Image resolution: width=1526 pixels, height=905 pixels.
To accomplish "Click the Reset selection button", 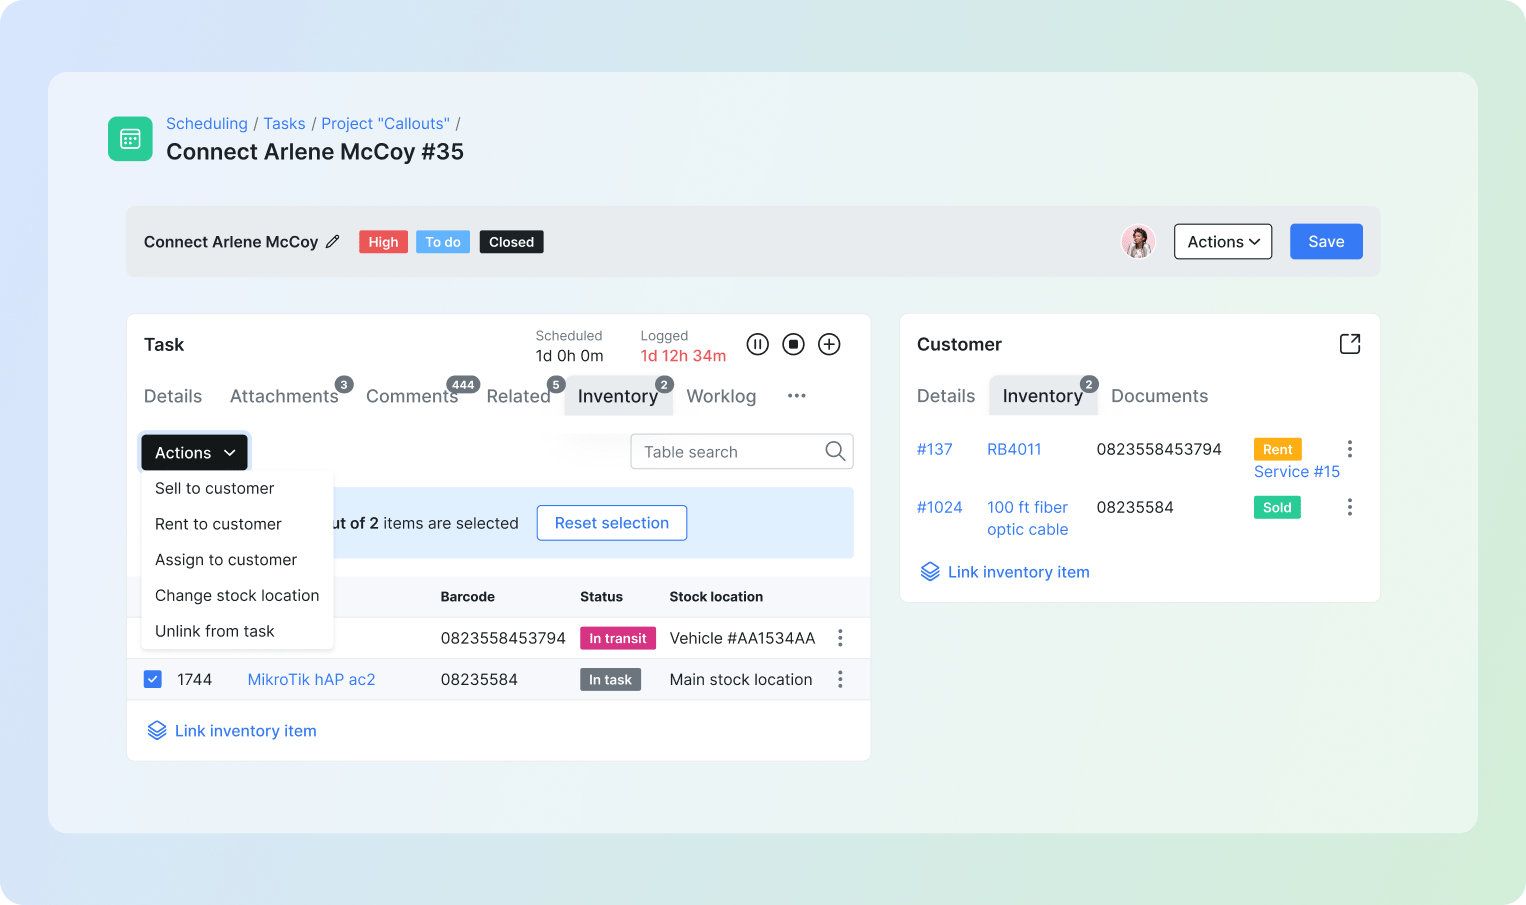I will click(x=611, y=523).
